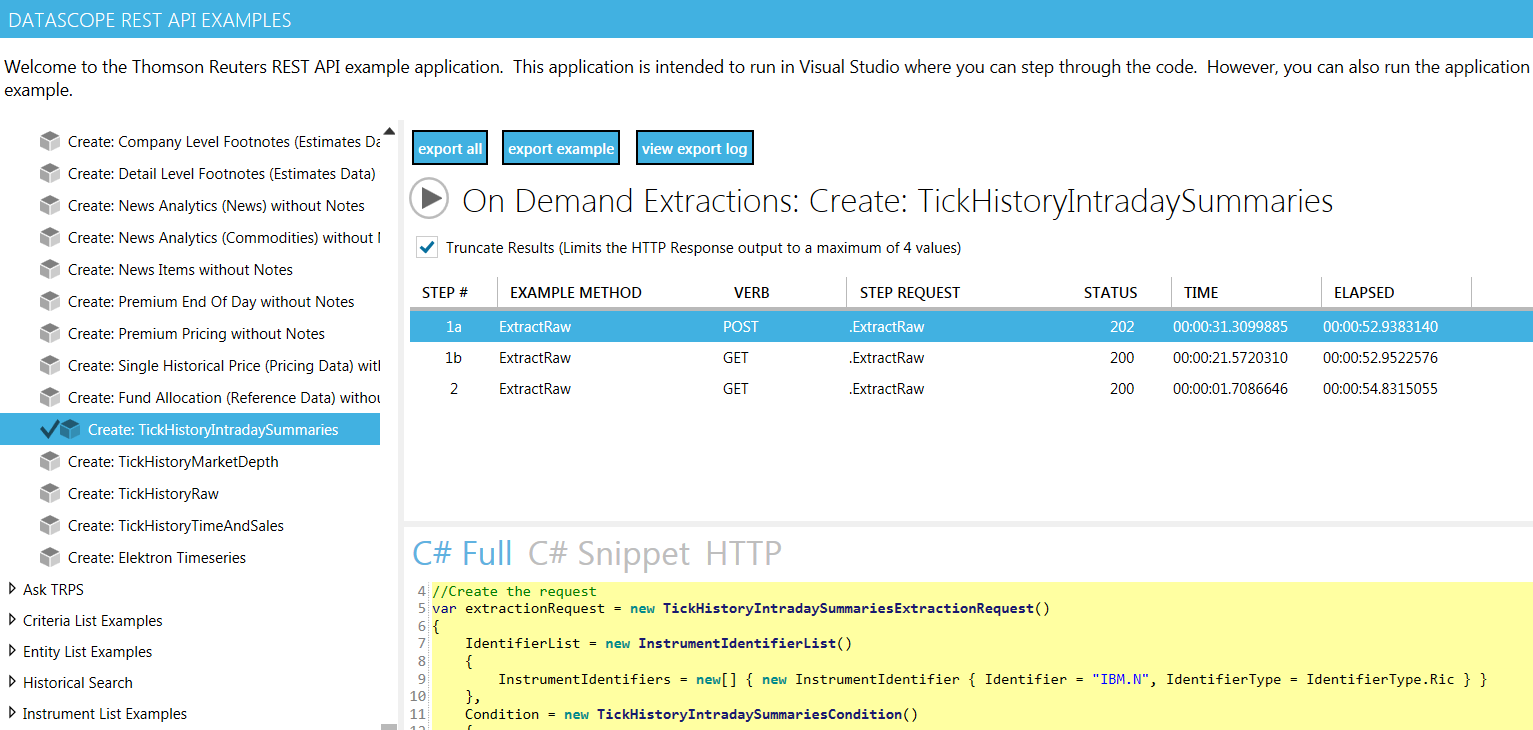Click cube icon beside TickHistoryTimeAndSales

[x=50, y=526]
